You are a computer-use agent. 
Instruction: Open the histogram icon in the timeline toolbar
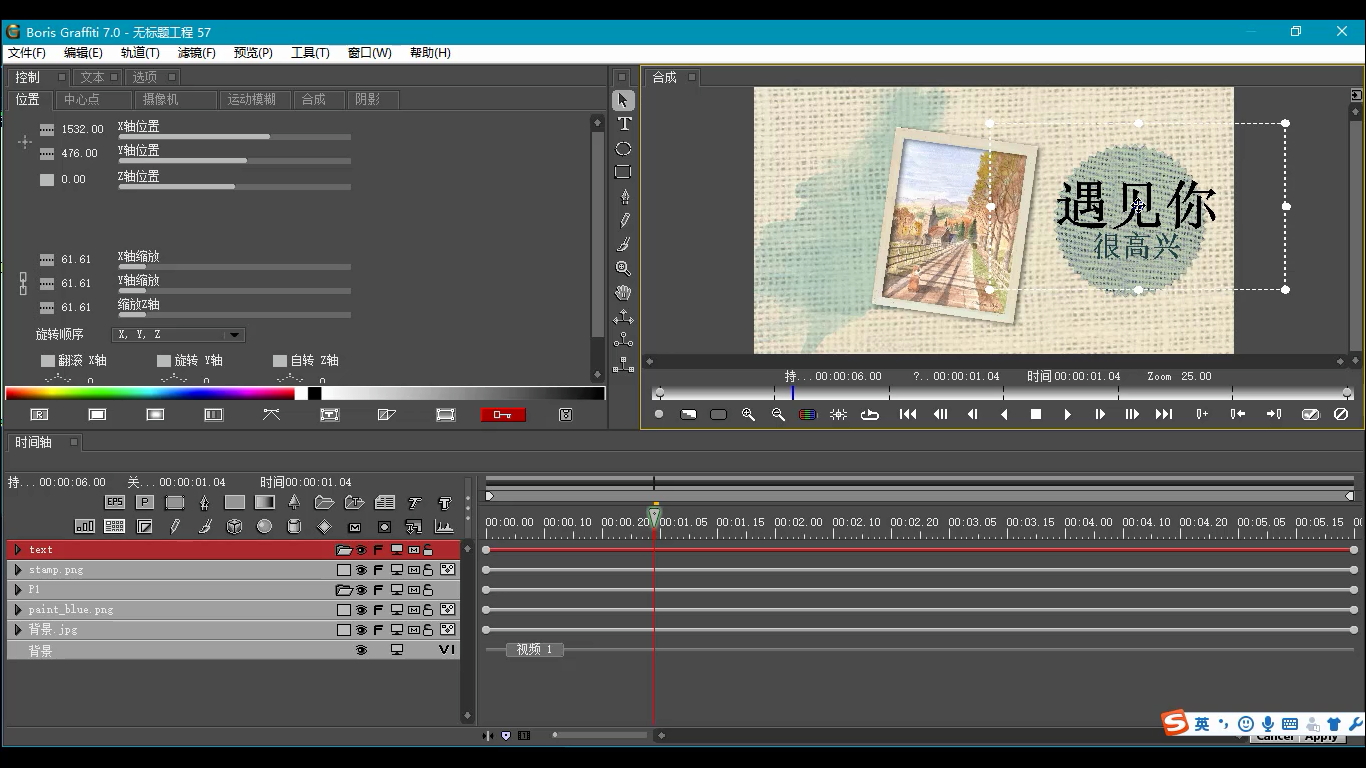pyautogui.click(x=444, y=526)
